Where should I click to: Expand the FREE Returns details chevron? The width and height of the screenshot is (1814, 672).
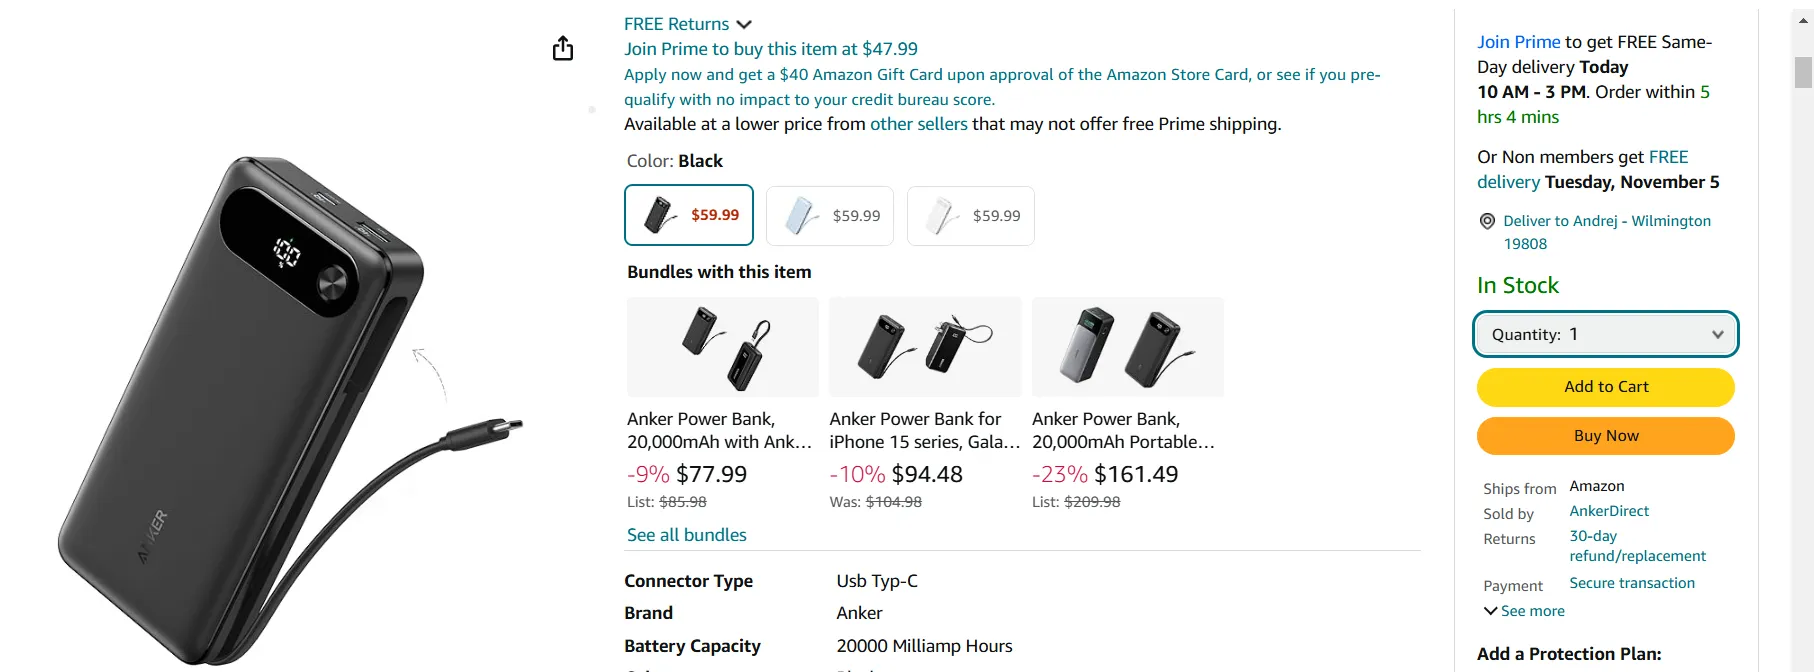[744, 23]
